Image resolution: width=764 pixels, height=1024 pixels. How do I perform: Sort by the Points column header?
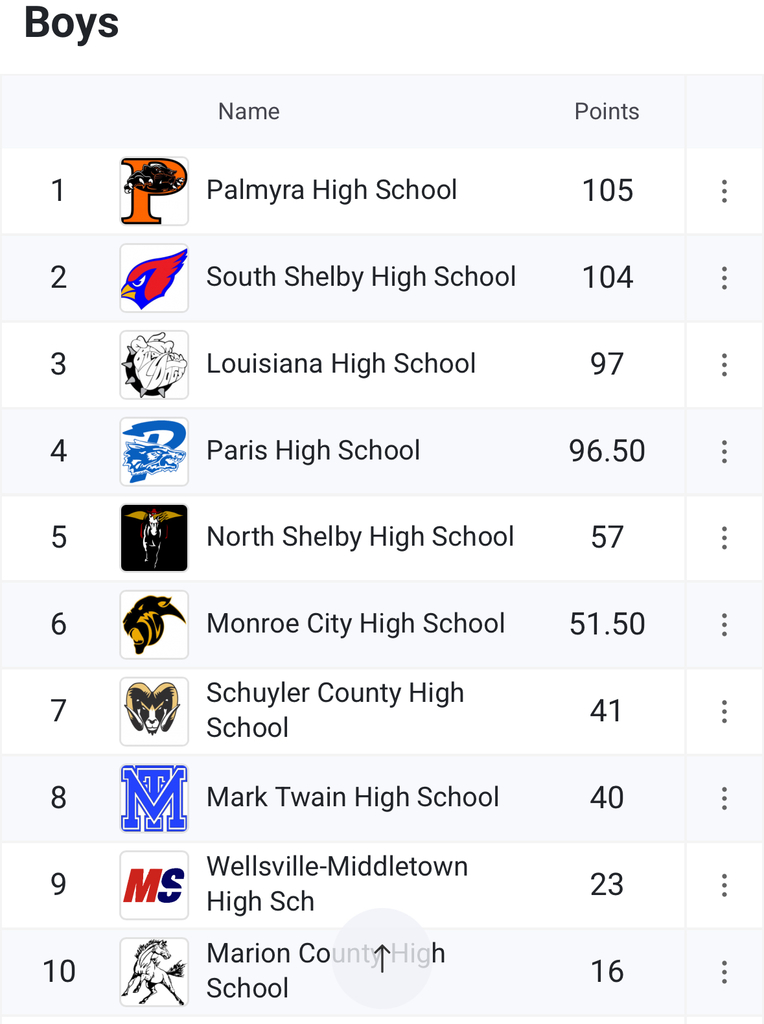[x=606, y=111]
